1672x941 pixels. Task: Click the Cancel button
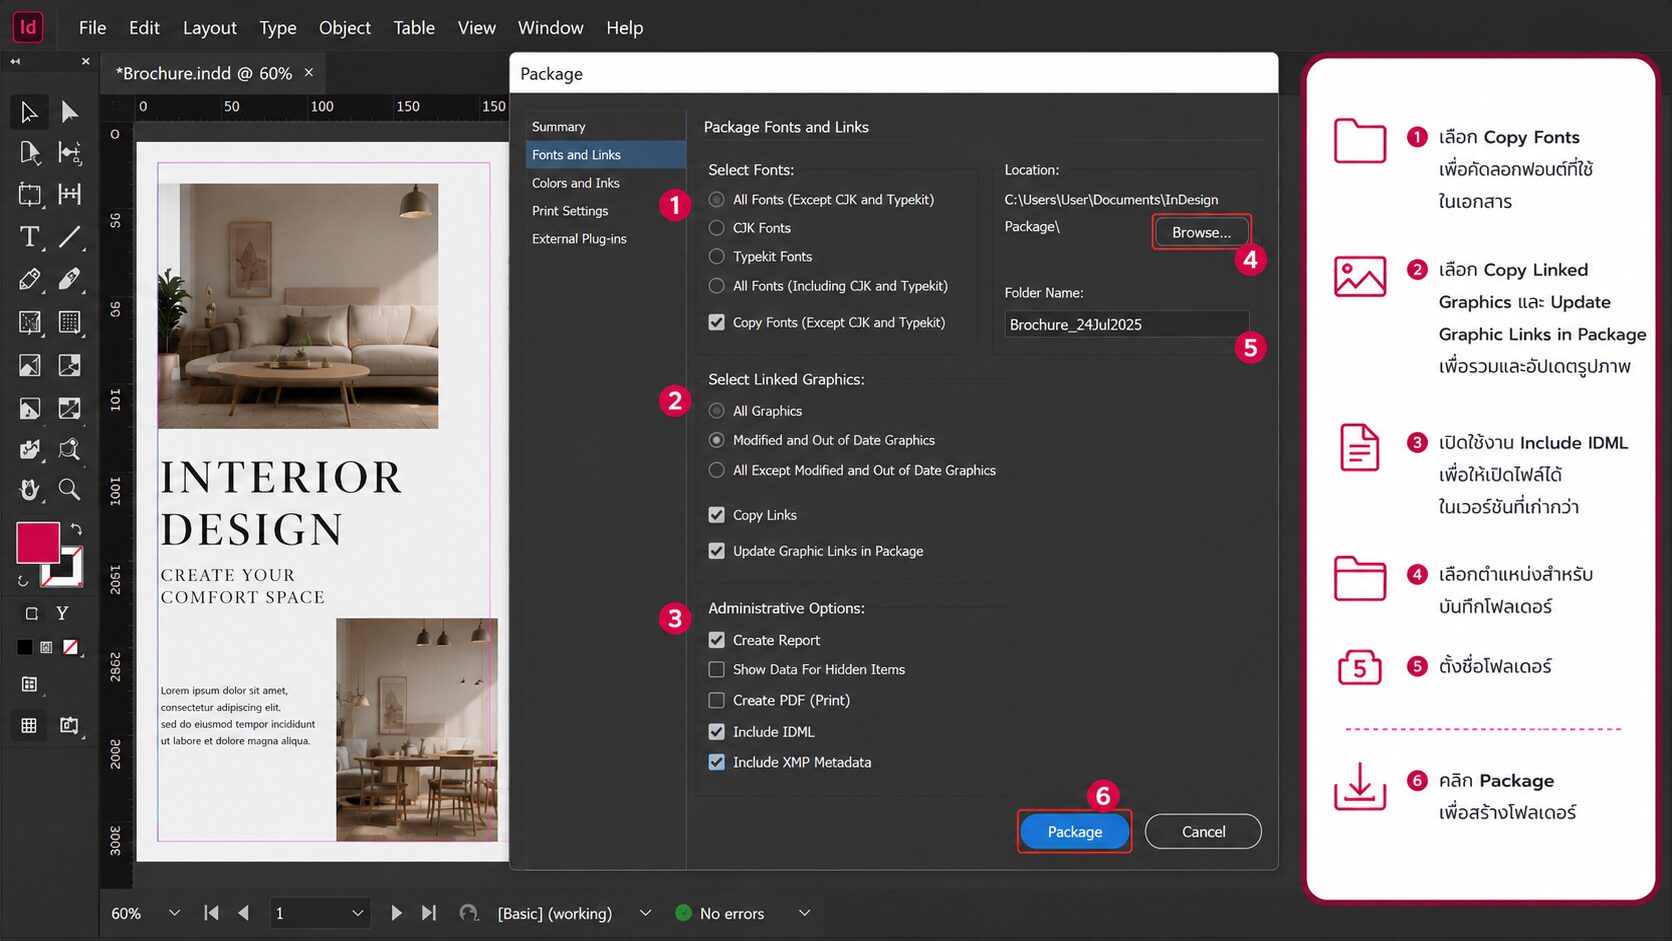pos(1203,831)
